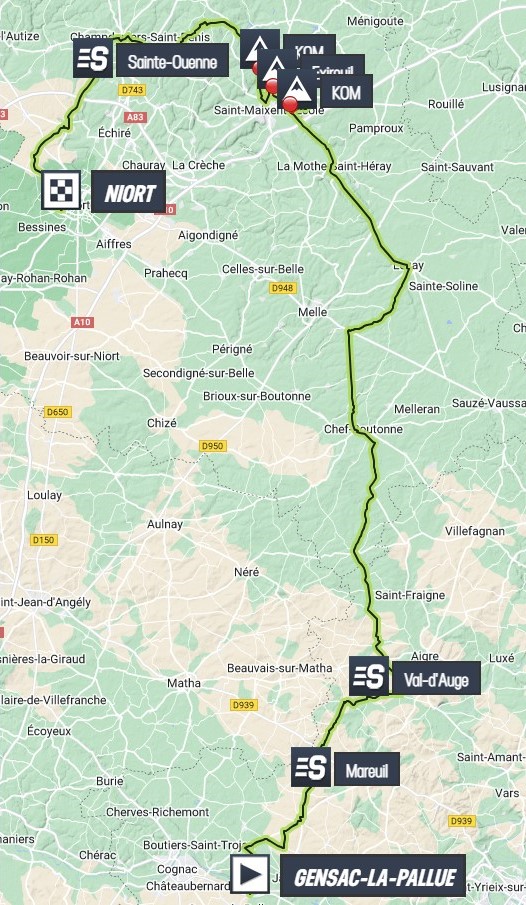
Task: Click the Melle town label on map
Action: (x=312, y=312)
